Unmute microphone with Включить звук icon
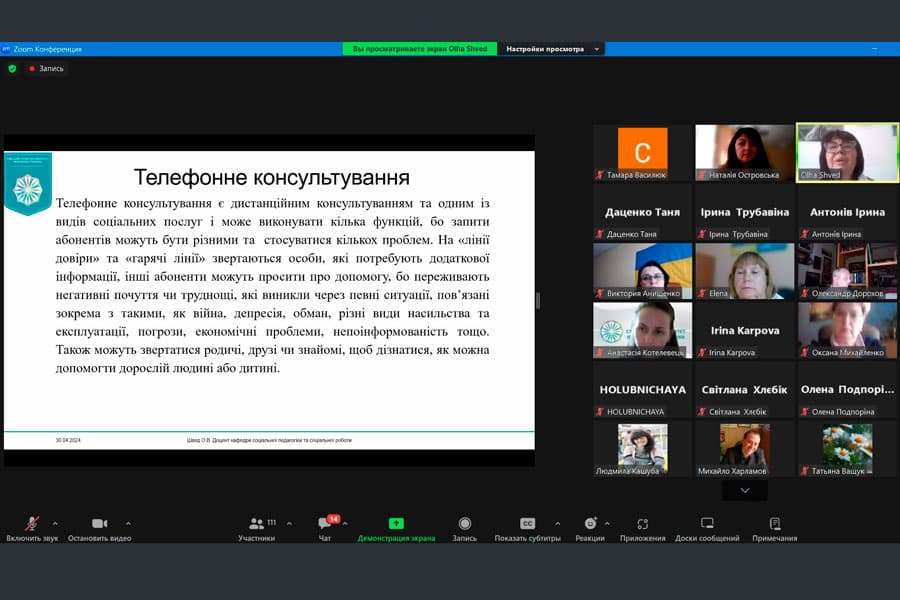The width and height of the screenshot is (900, 600). click(x=32, y=524)
